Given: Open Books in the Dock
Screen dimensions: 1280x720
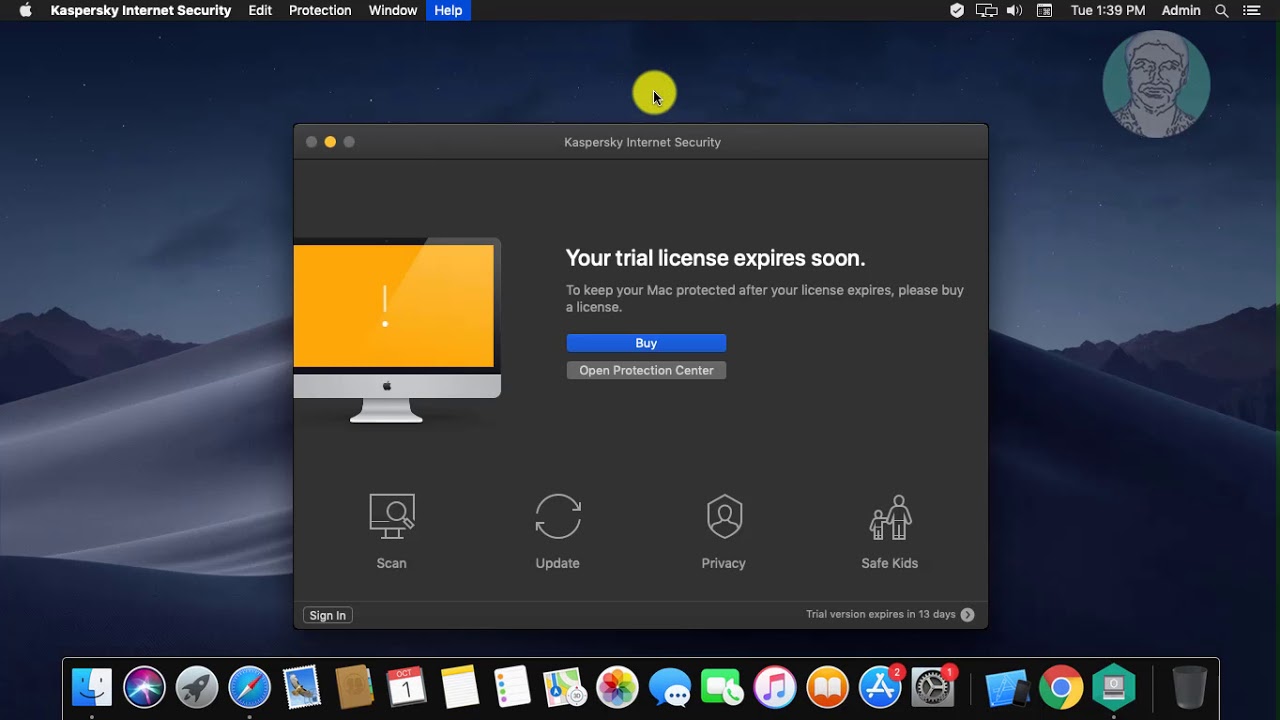Looking at the screenshot, I should coord(827,688).
